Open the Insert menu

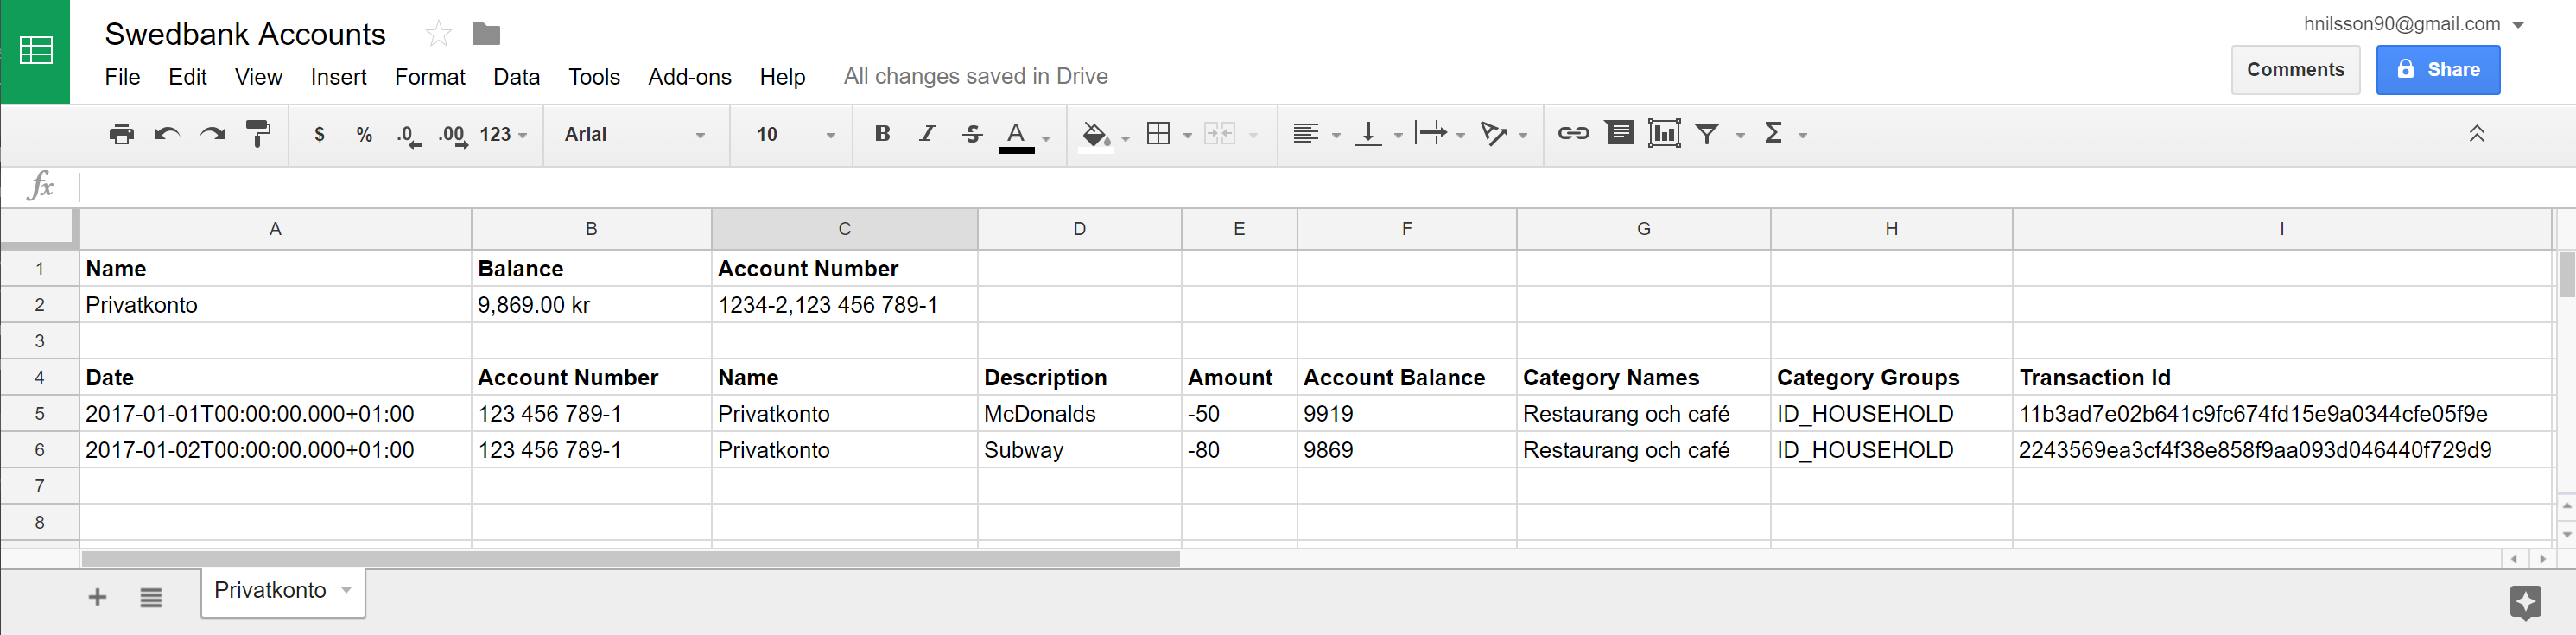coord(338,77)
